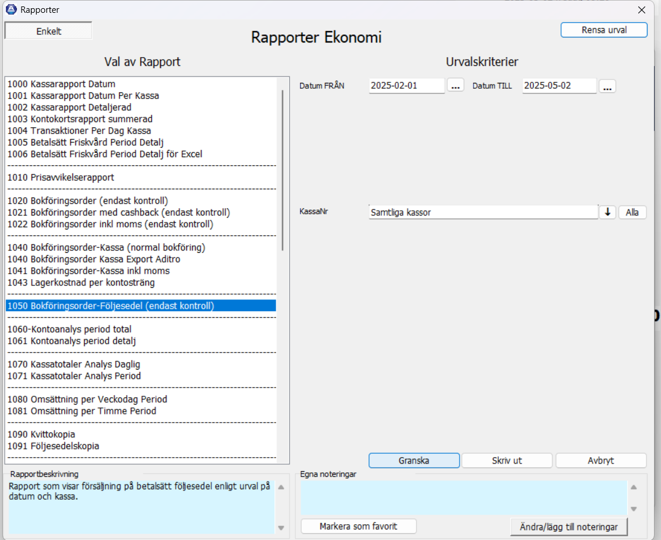Image resolution: width=661 pixels, height=540 pixels.
Task: Expand the KassaNr dropdown arrow
Action: point(607,212)
